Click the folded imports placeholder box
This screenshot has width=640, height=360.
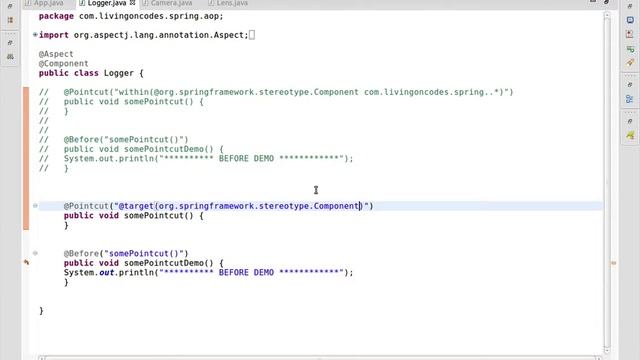tap(252, 35)
